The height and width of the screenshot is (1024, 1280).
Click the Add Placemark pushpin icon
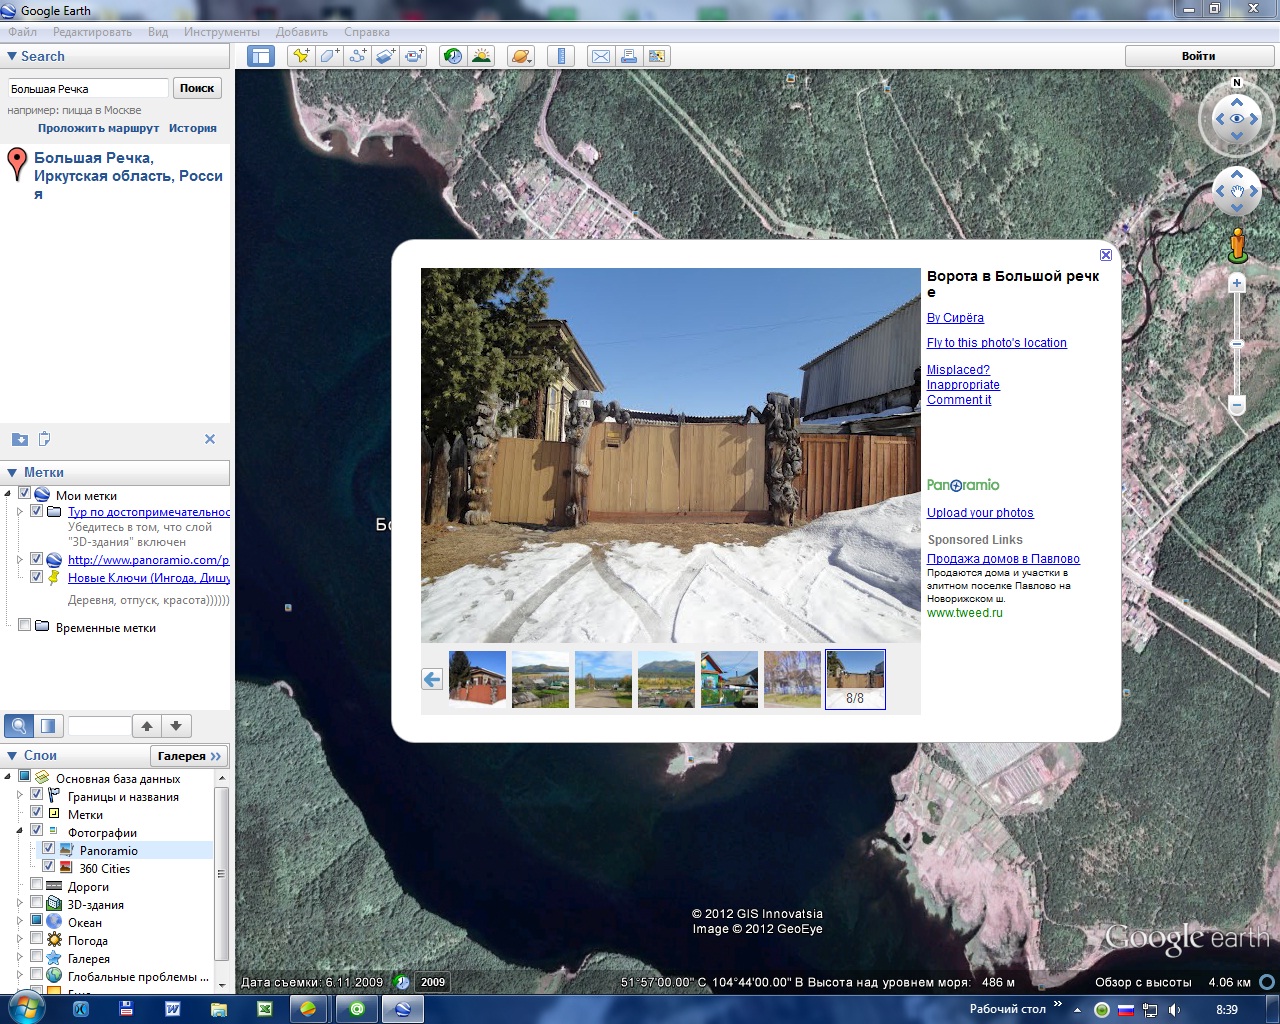click(300, 56)
